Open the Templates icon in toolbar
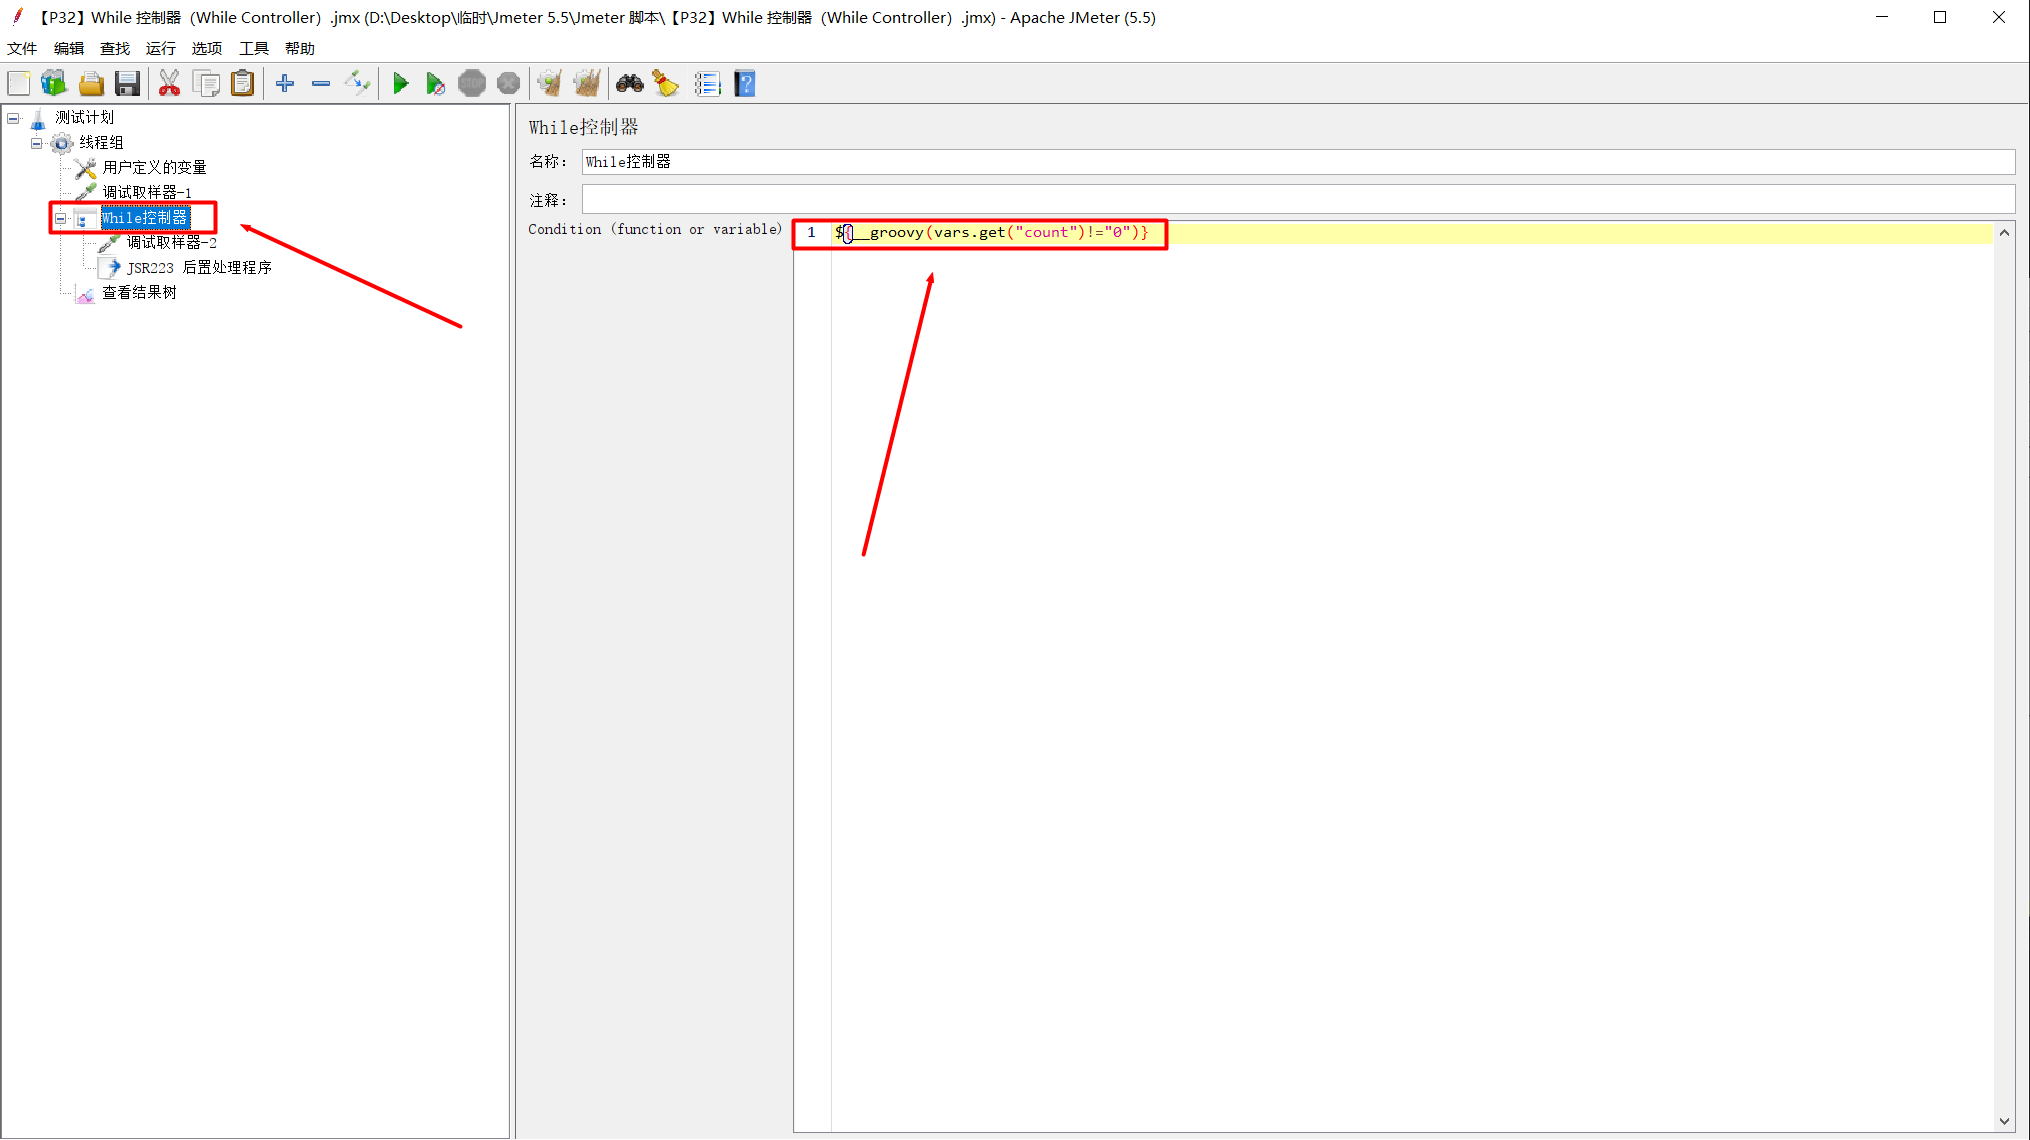The image size is (2030, 1140). click(54, 84)
